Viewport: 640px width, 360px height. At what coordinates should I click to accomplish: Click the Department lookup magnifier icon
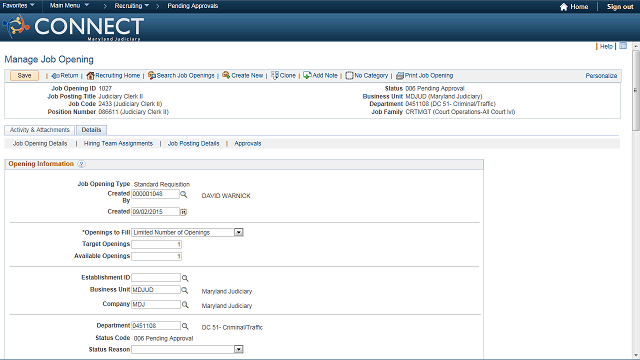pos(185,326)
